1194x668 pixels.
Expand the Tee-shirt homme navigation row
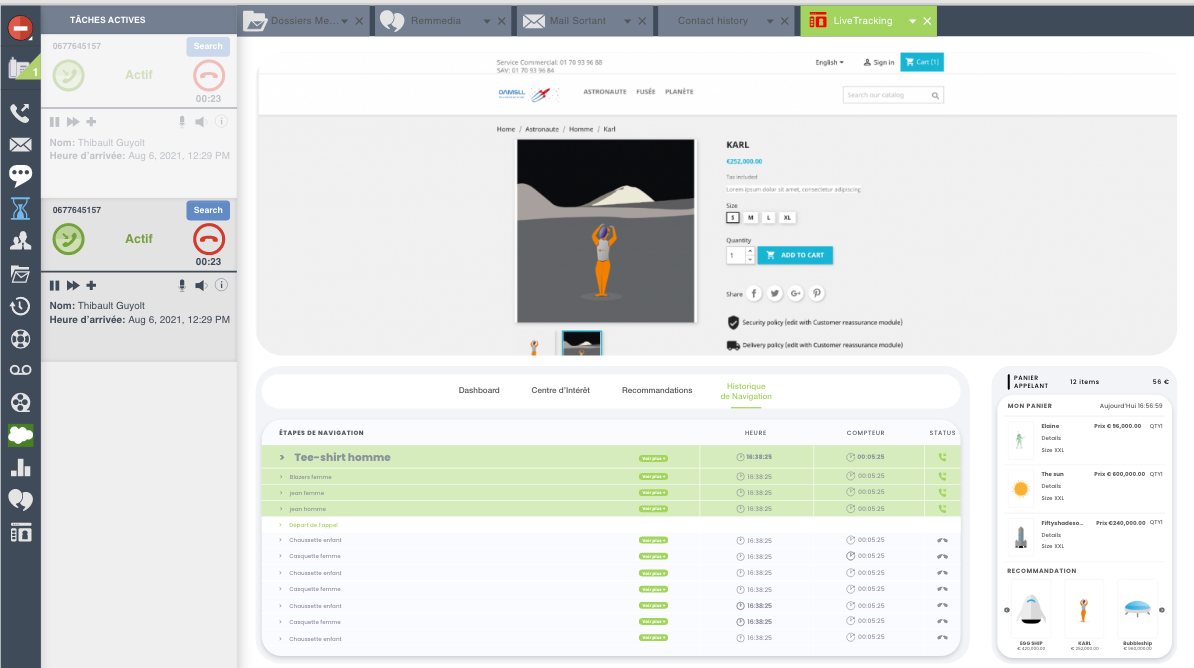pos(282,458)
